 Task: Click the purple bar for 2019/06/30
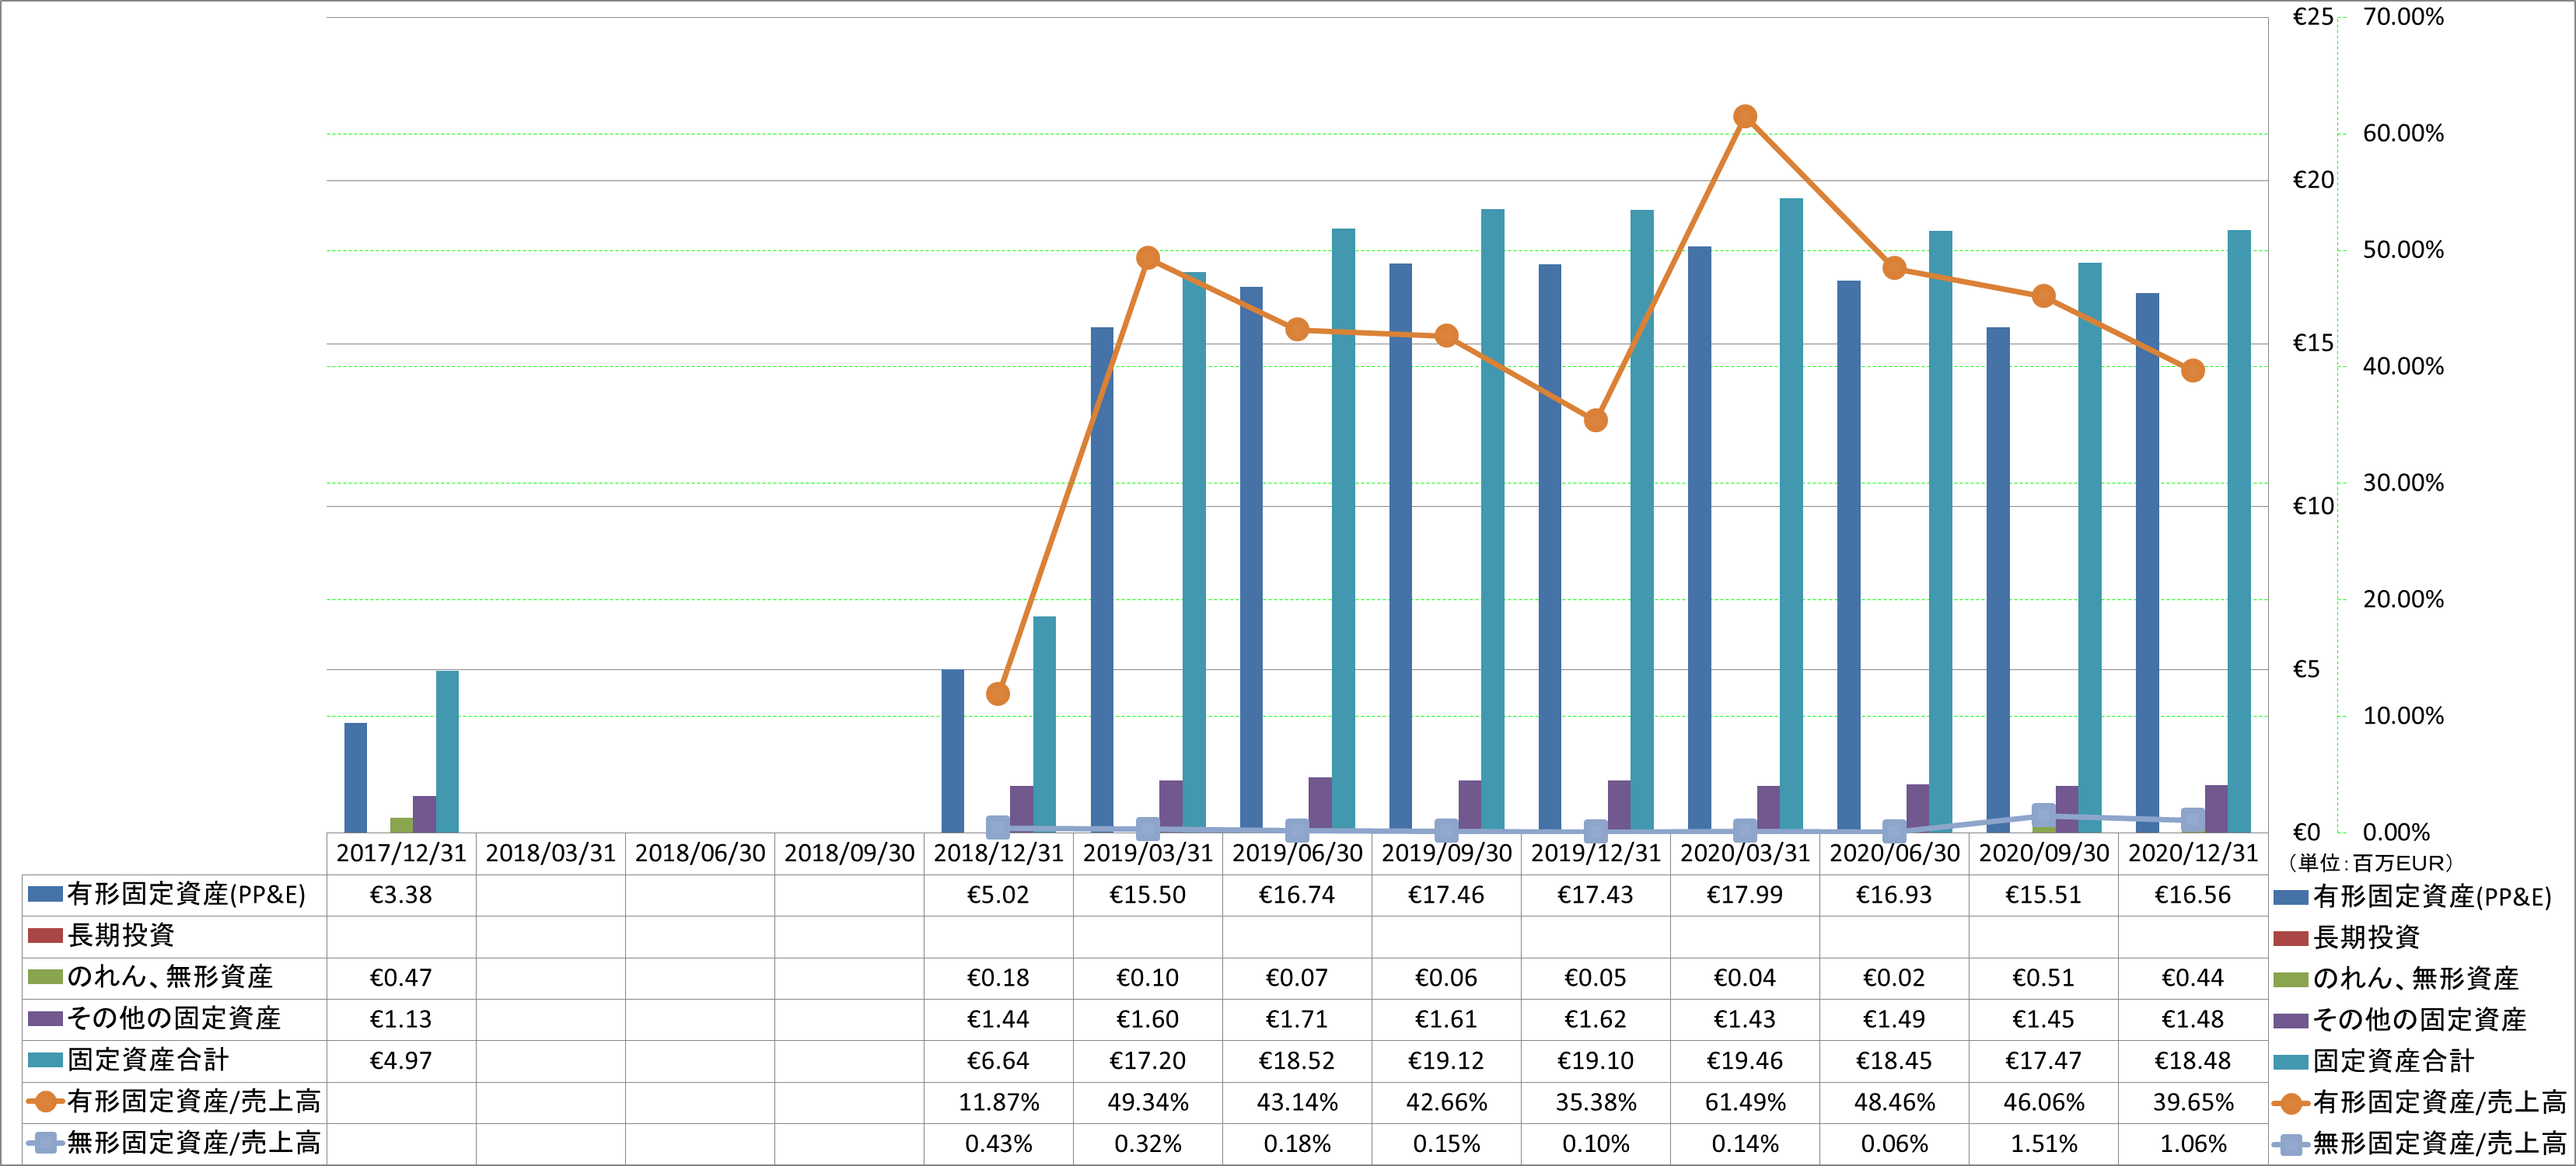click(x=1320, y=804)
